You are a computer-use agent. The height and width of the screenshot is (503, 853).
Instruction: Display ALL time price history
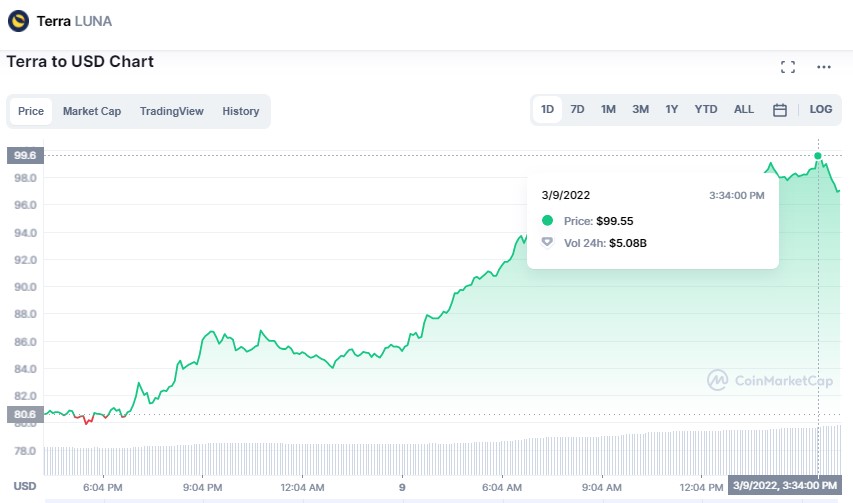click(x=744, y=110)
